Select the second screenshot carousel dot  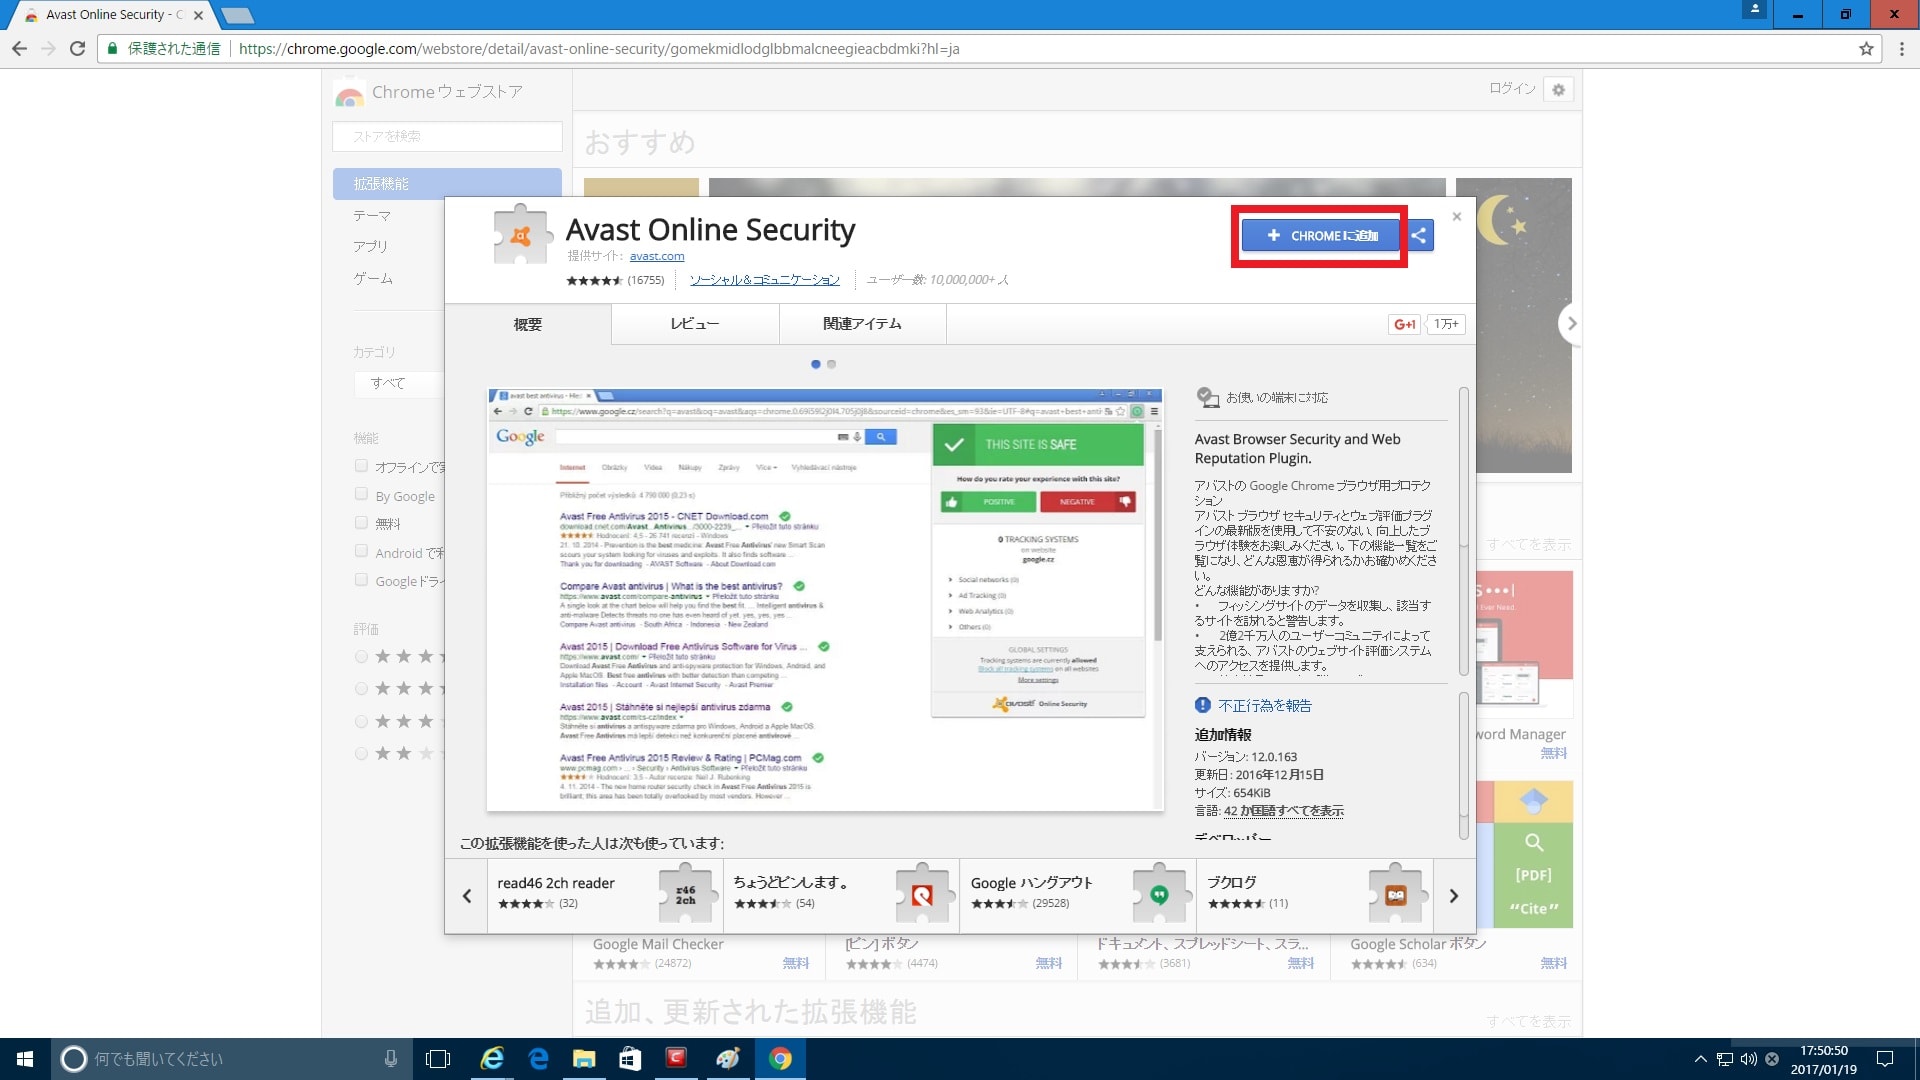click(x=831, y=365)
